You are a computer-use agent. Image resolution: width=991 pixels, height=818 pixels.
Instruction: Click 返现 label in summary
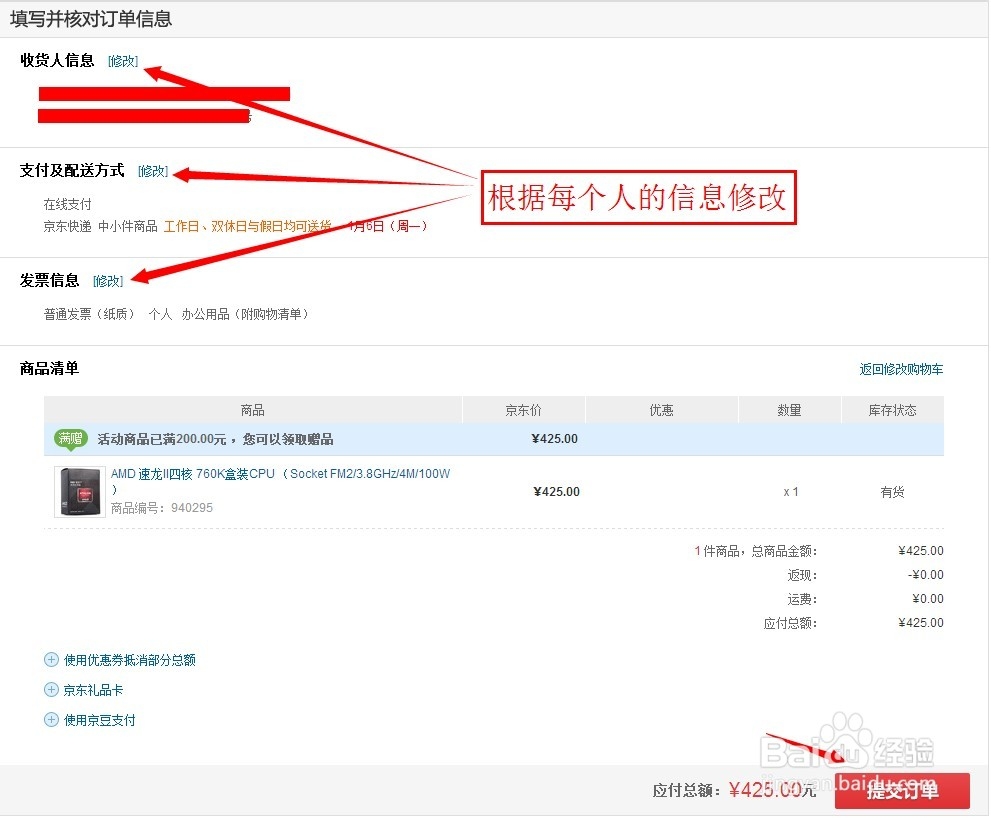(x=802, y=575)
